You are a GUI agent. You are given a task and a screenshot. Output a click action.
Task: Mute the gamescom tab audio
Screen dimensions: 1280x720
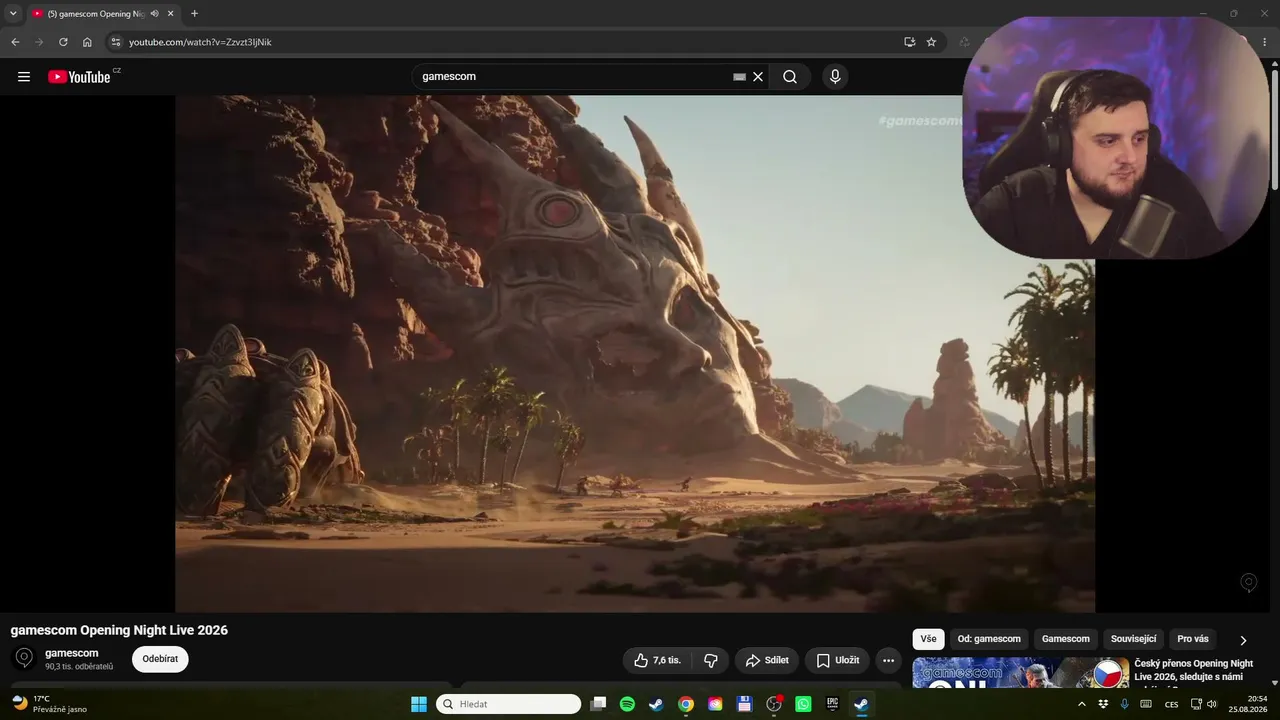[x=155, y=14]
